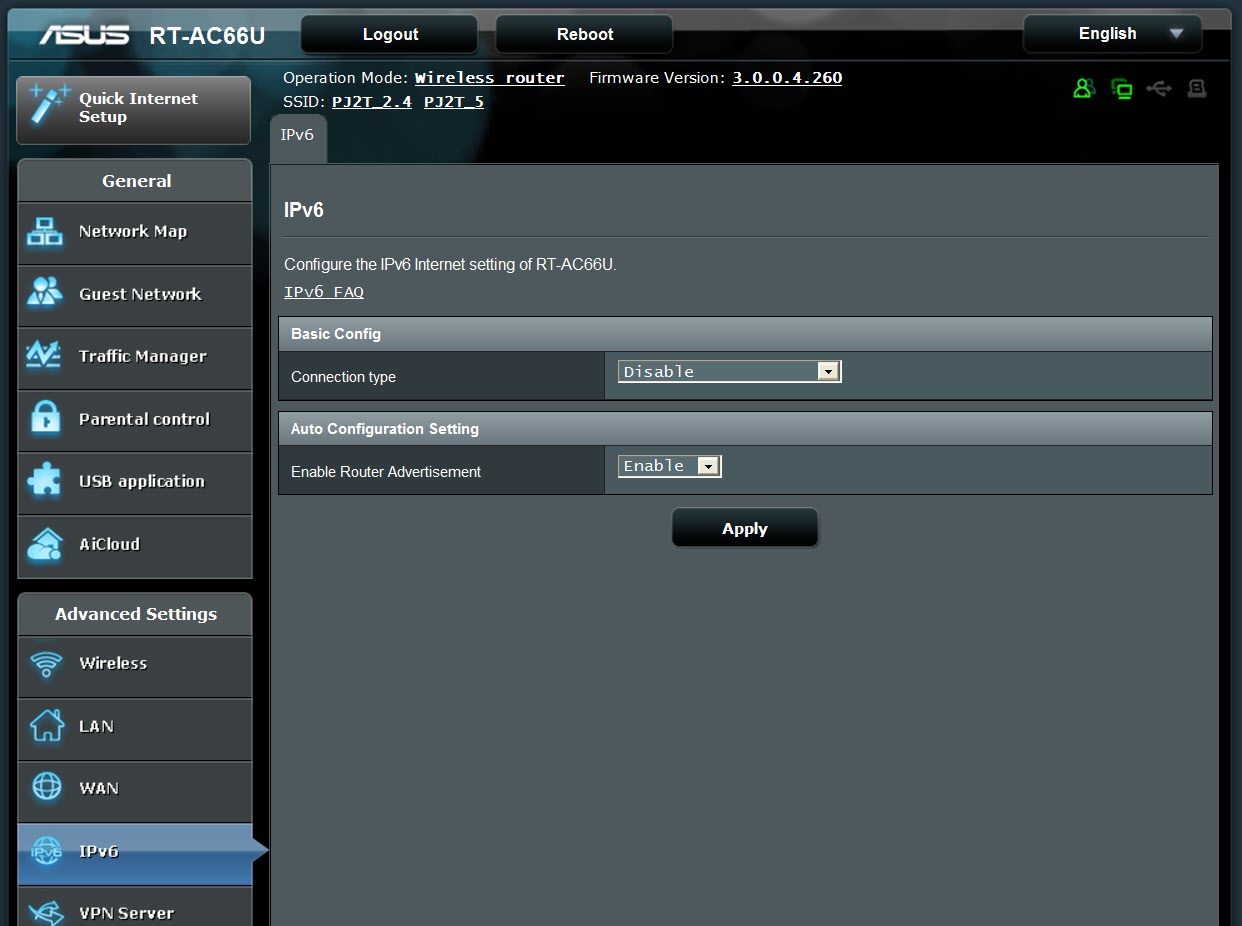Image resolution: width=1242 pixels, height=926 pixels.
Task: Click the Enable Router Advertisement label
Action: (386, 472)
